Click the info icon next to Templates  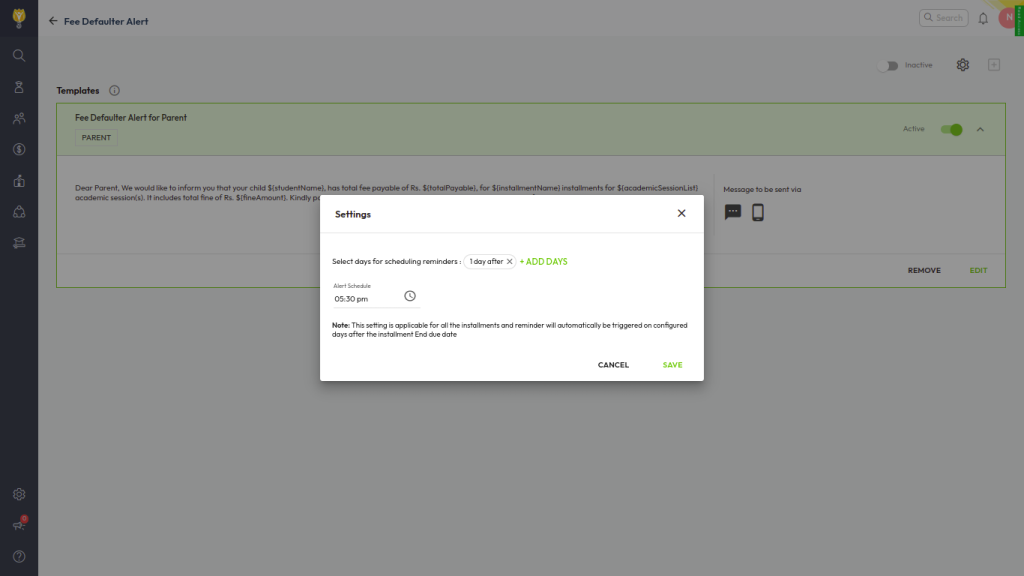[114, 91]
